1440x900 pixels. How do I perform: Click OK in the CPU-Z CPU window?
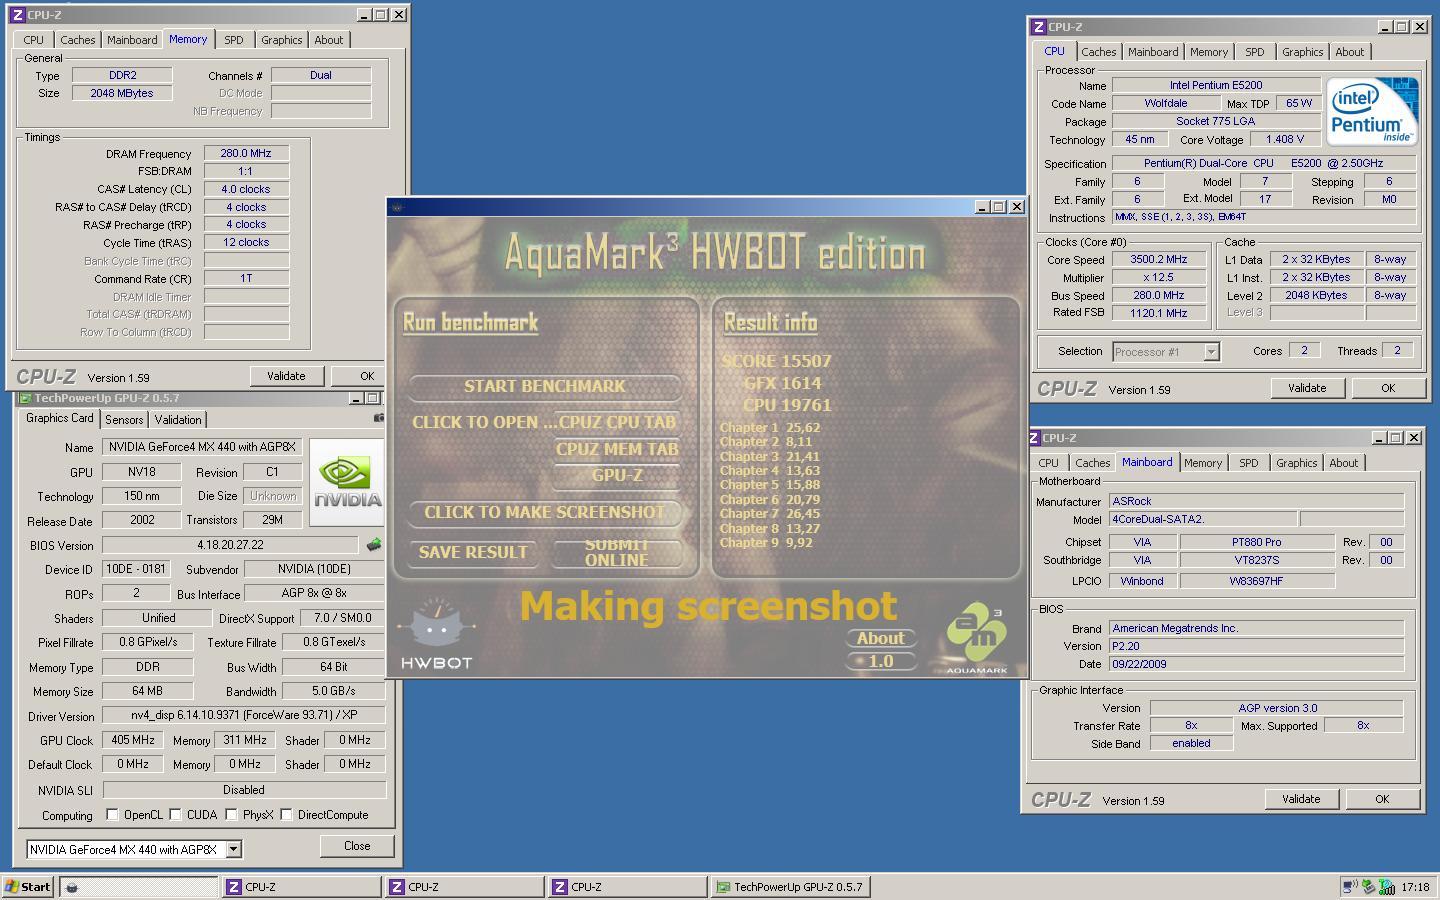(1388, 388)
